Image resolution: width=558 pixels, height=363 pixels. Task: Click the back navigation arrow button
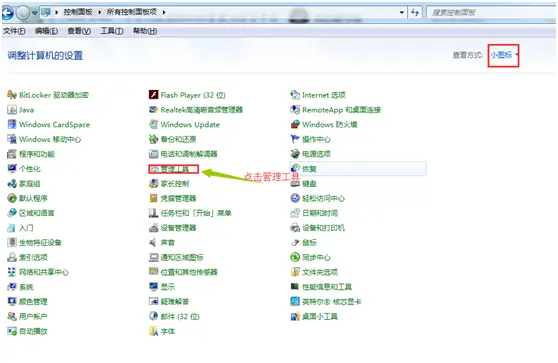[7, 13]
